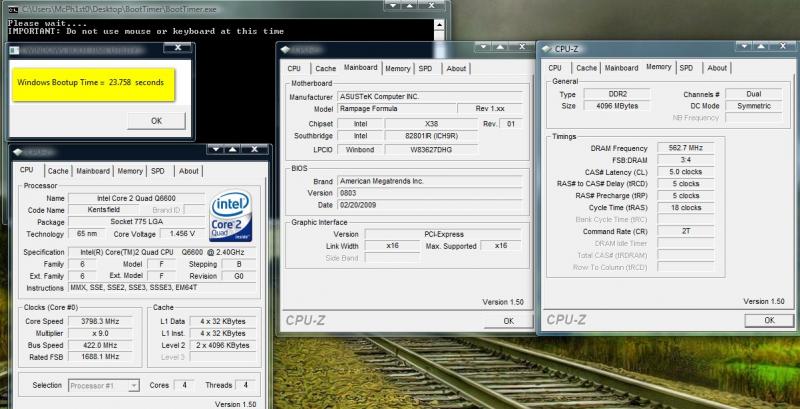This screenshot has width=800, height=409.
Task: Click the Instructions field listing MMX, SSE
Action: tap(162, 288)
